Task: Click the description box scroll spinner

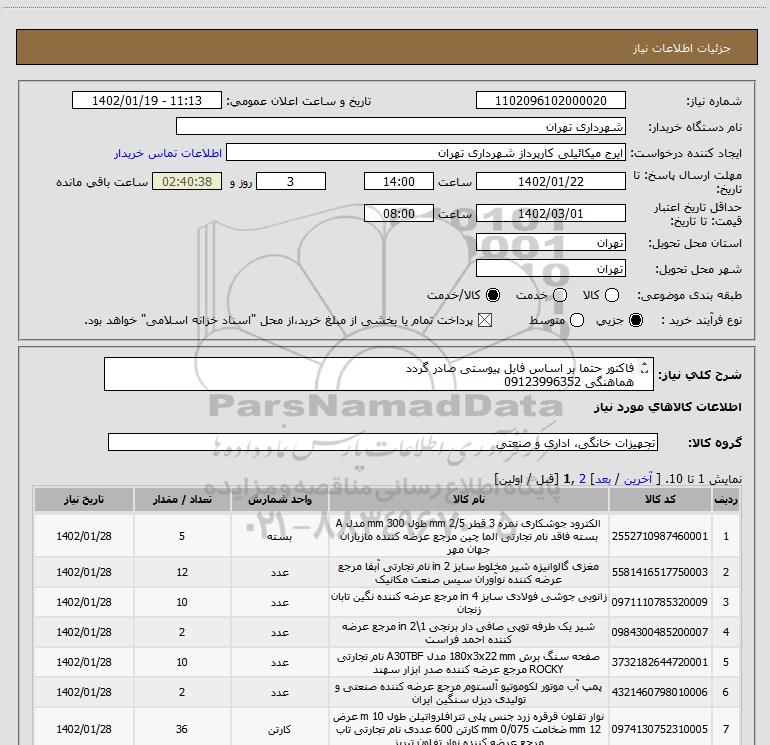Action: pyautogui.click(x=645, y=368)
